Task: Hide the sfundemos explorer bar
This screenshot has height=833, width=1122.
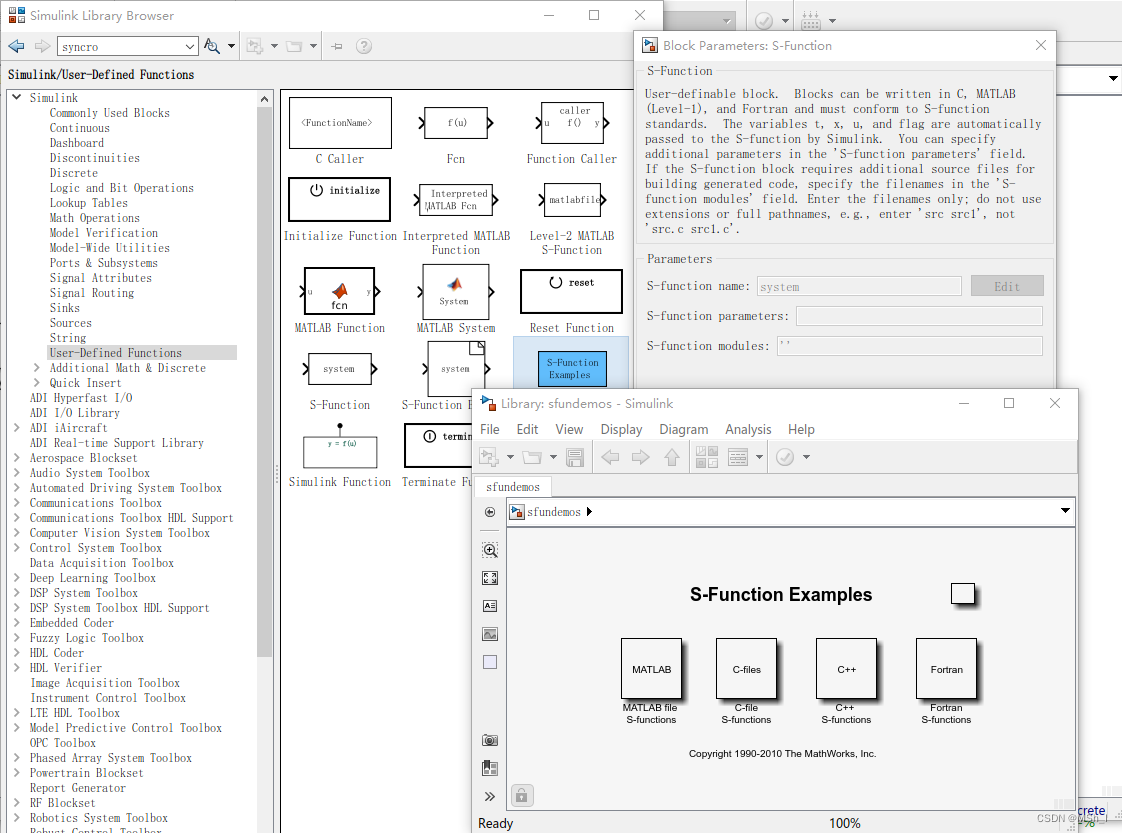Action: [490, 512]
